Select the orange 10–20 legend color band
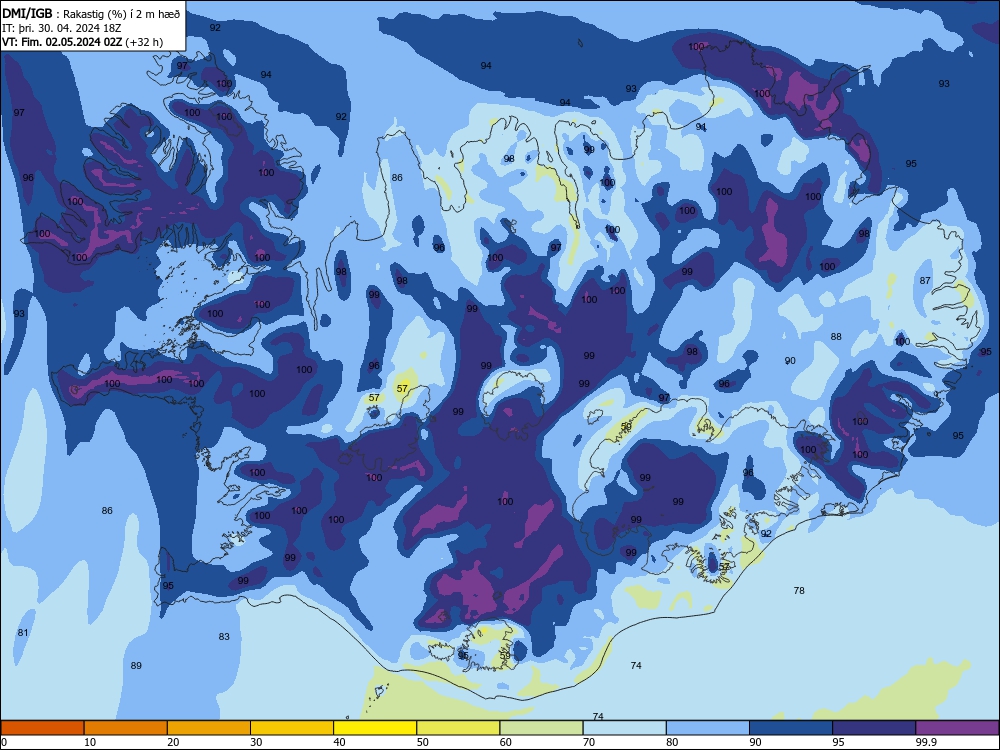The height and width of the screenshot is (750, 1000). (x=126, y=728)
